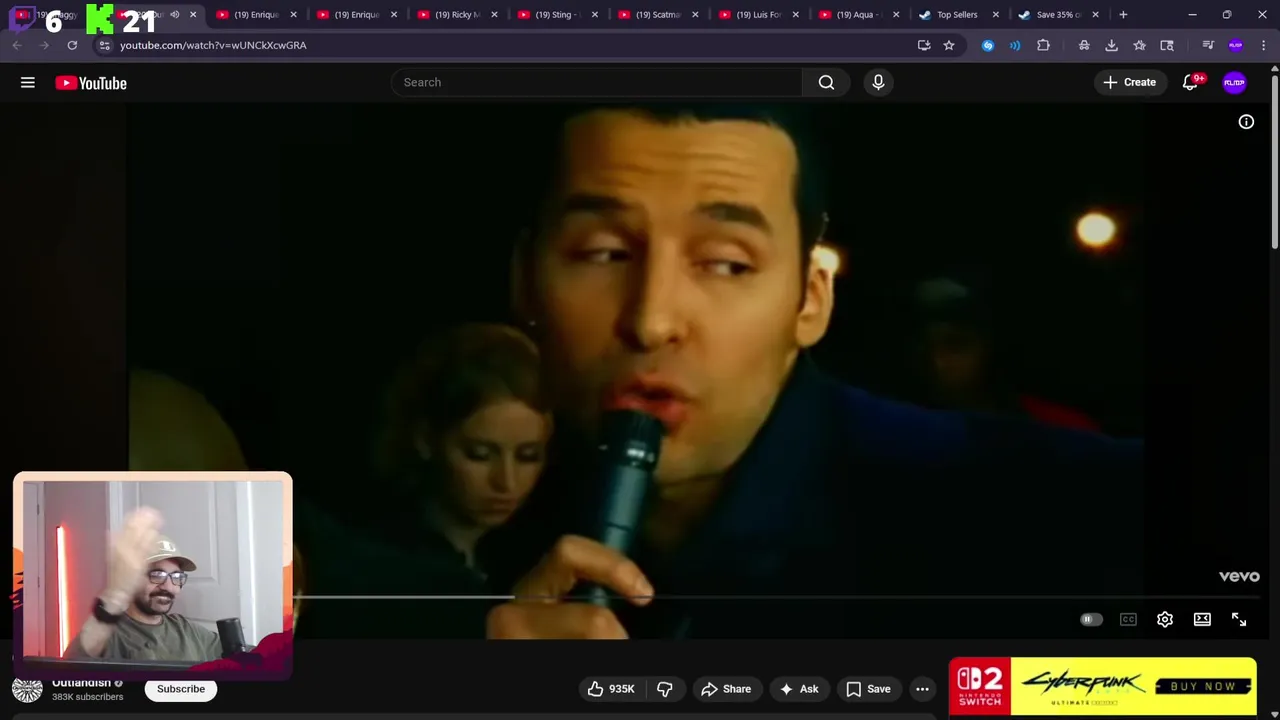Open the browser extensions puzzle icon
This screenshot has width=1280, height=720.
pyautogui.click(x=1043, y=45)
